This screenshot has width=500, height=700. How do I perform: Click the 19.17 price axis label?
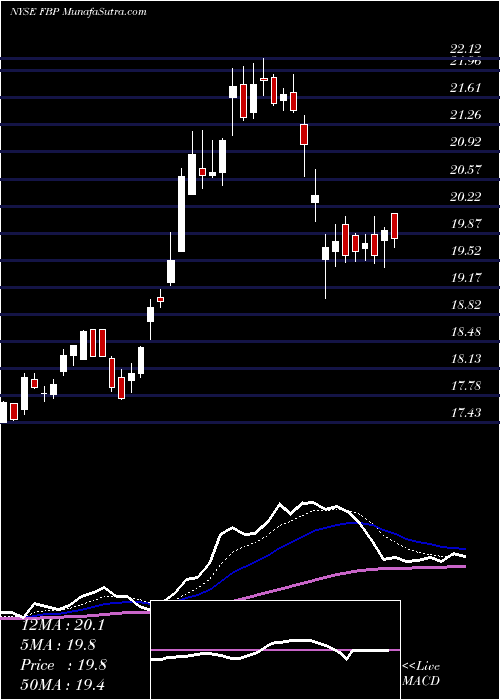coord(466,278)
